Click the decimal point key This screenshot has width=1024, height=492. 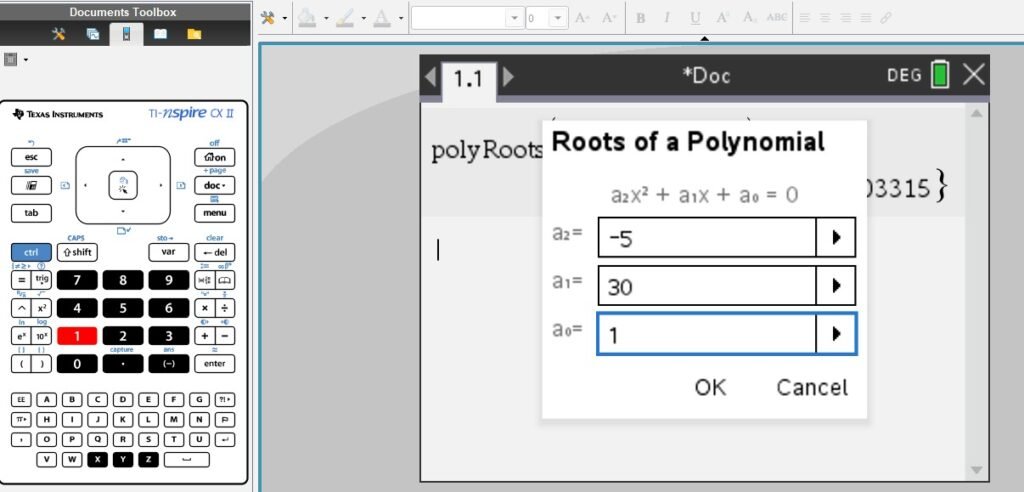point(123,364)
